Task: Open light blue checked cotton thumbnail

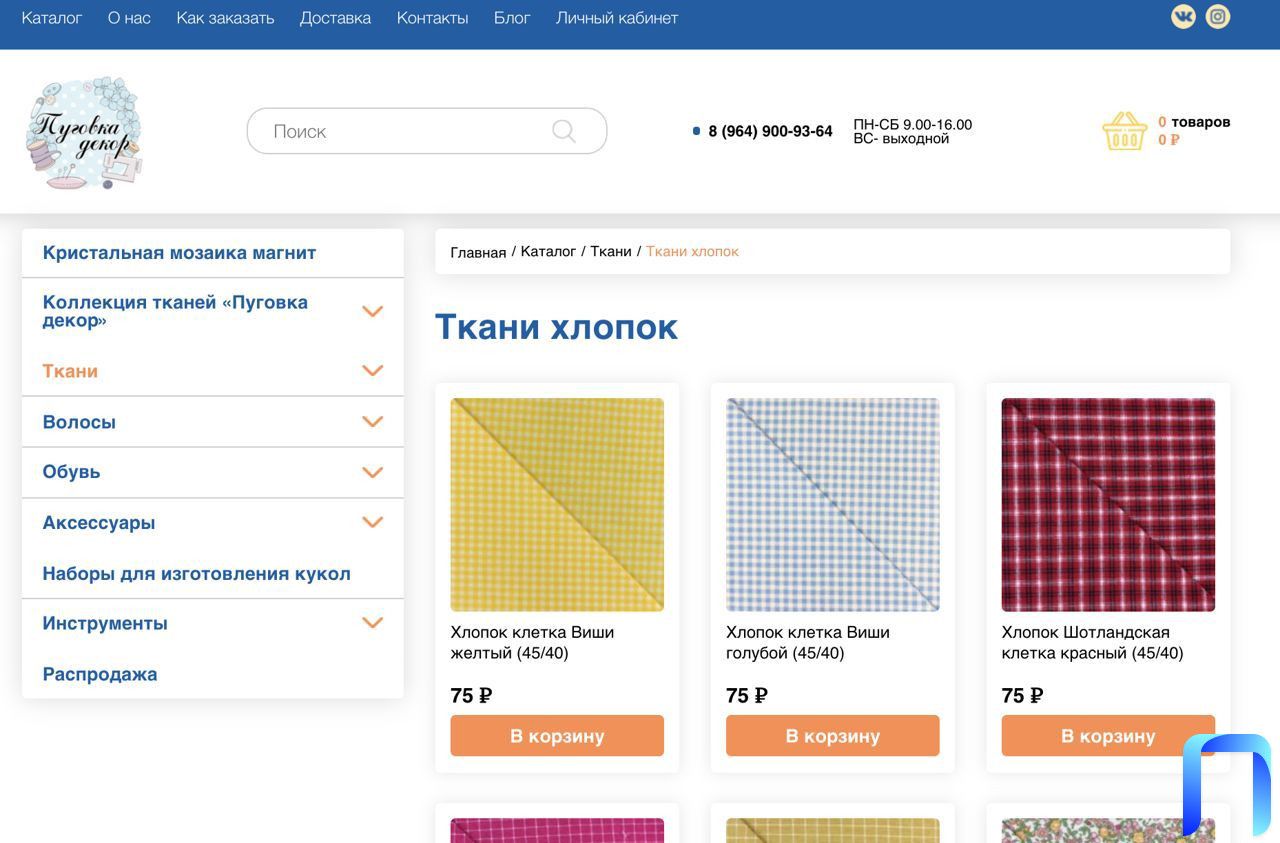Action: pyautogui.click(x=832, y=505)
